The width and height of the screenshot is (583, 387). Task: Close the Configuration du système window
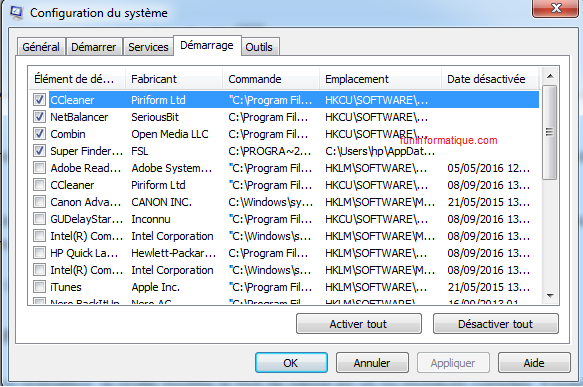[x=555, y=7]
